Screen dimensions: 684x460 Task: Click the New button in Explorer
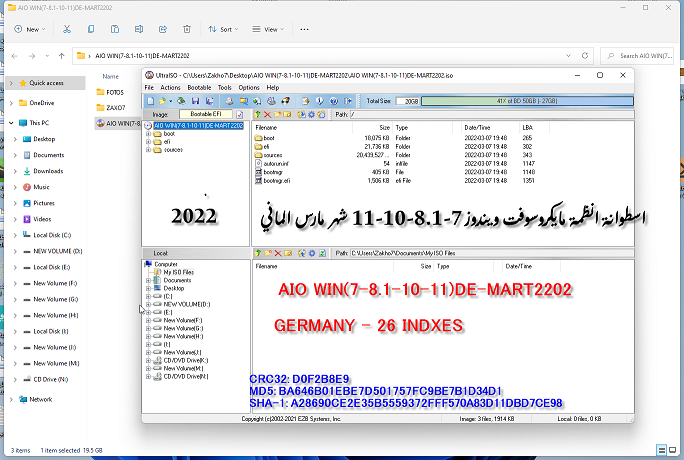[29, 29]
